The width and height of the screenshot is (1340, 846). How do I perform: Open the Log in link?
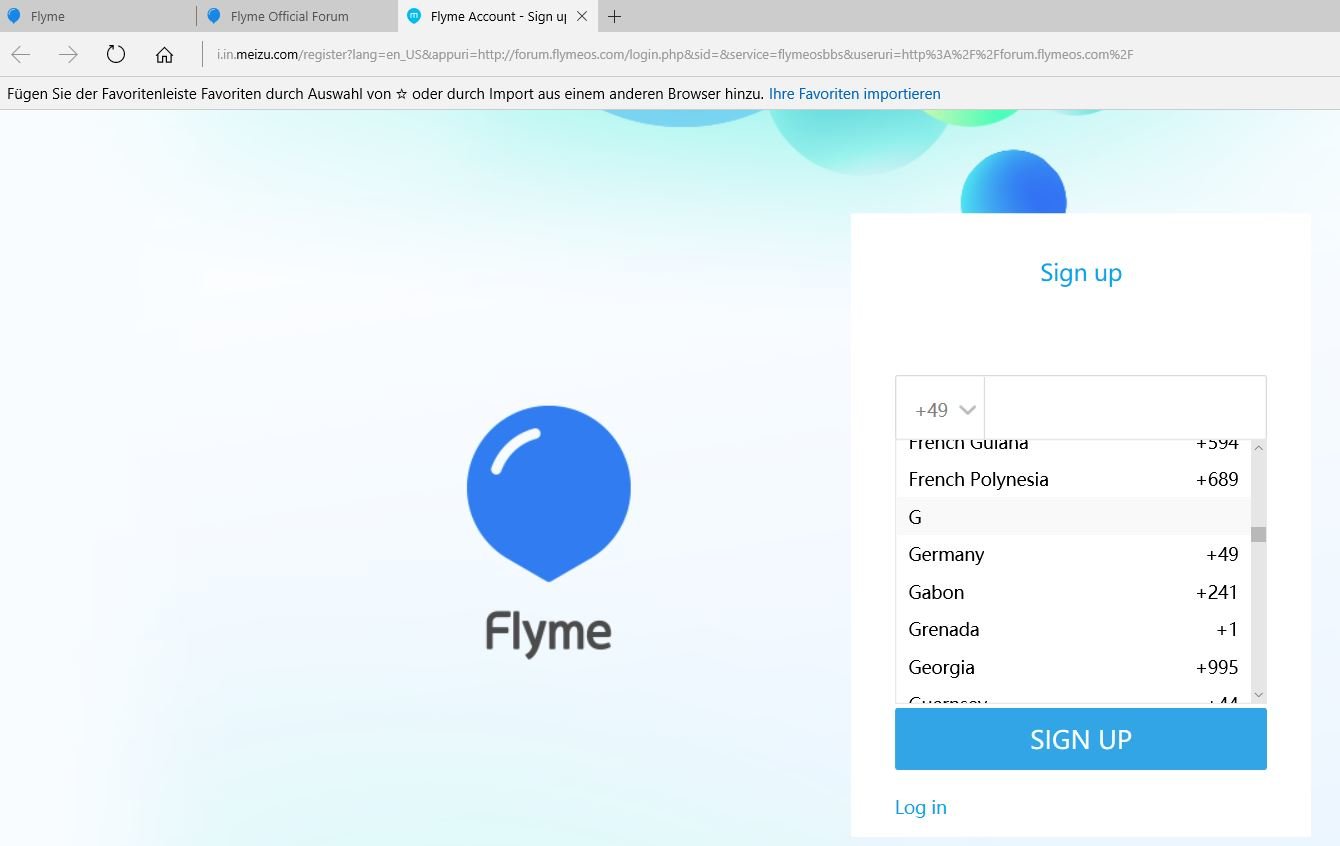[x=920, y=807]
